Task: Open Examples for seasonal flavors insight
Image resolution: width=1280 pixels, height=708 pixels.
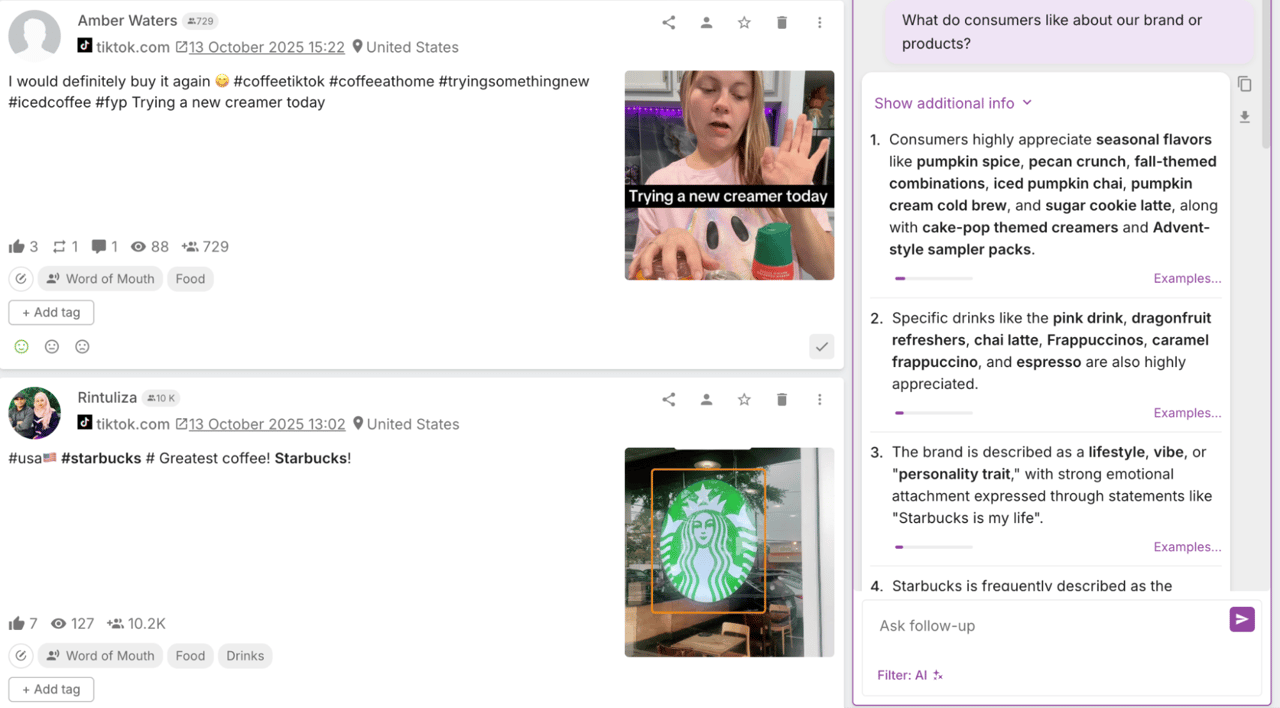Action: 1187,279
